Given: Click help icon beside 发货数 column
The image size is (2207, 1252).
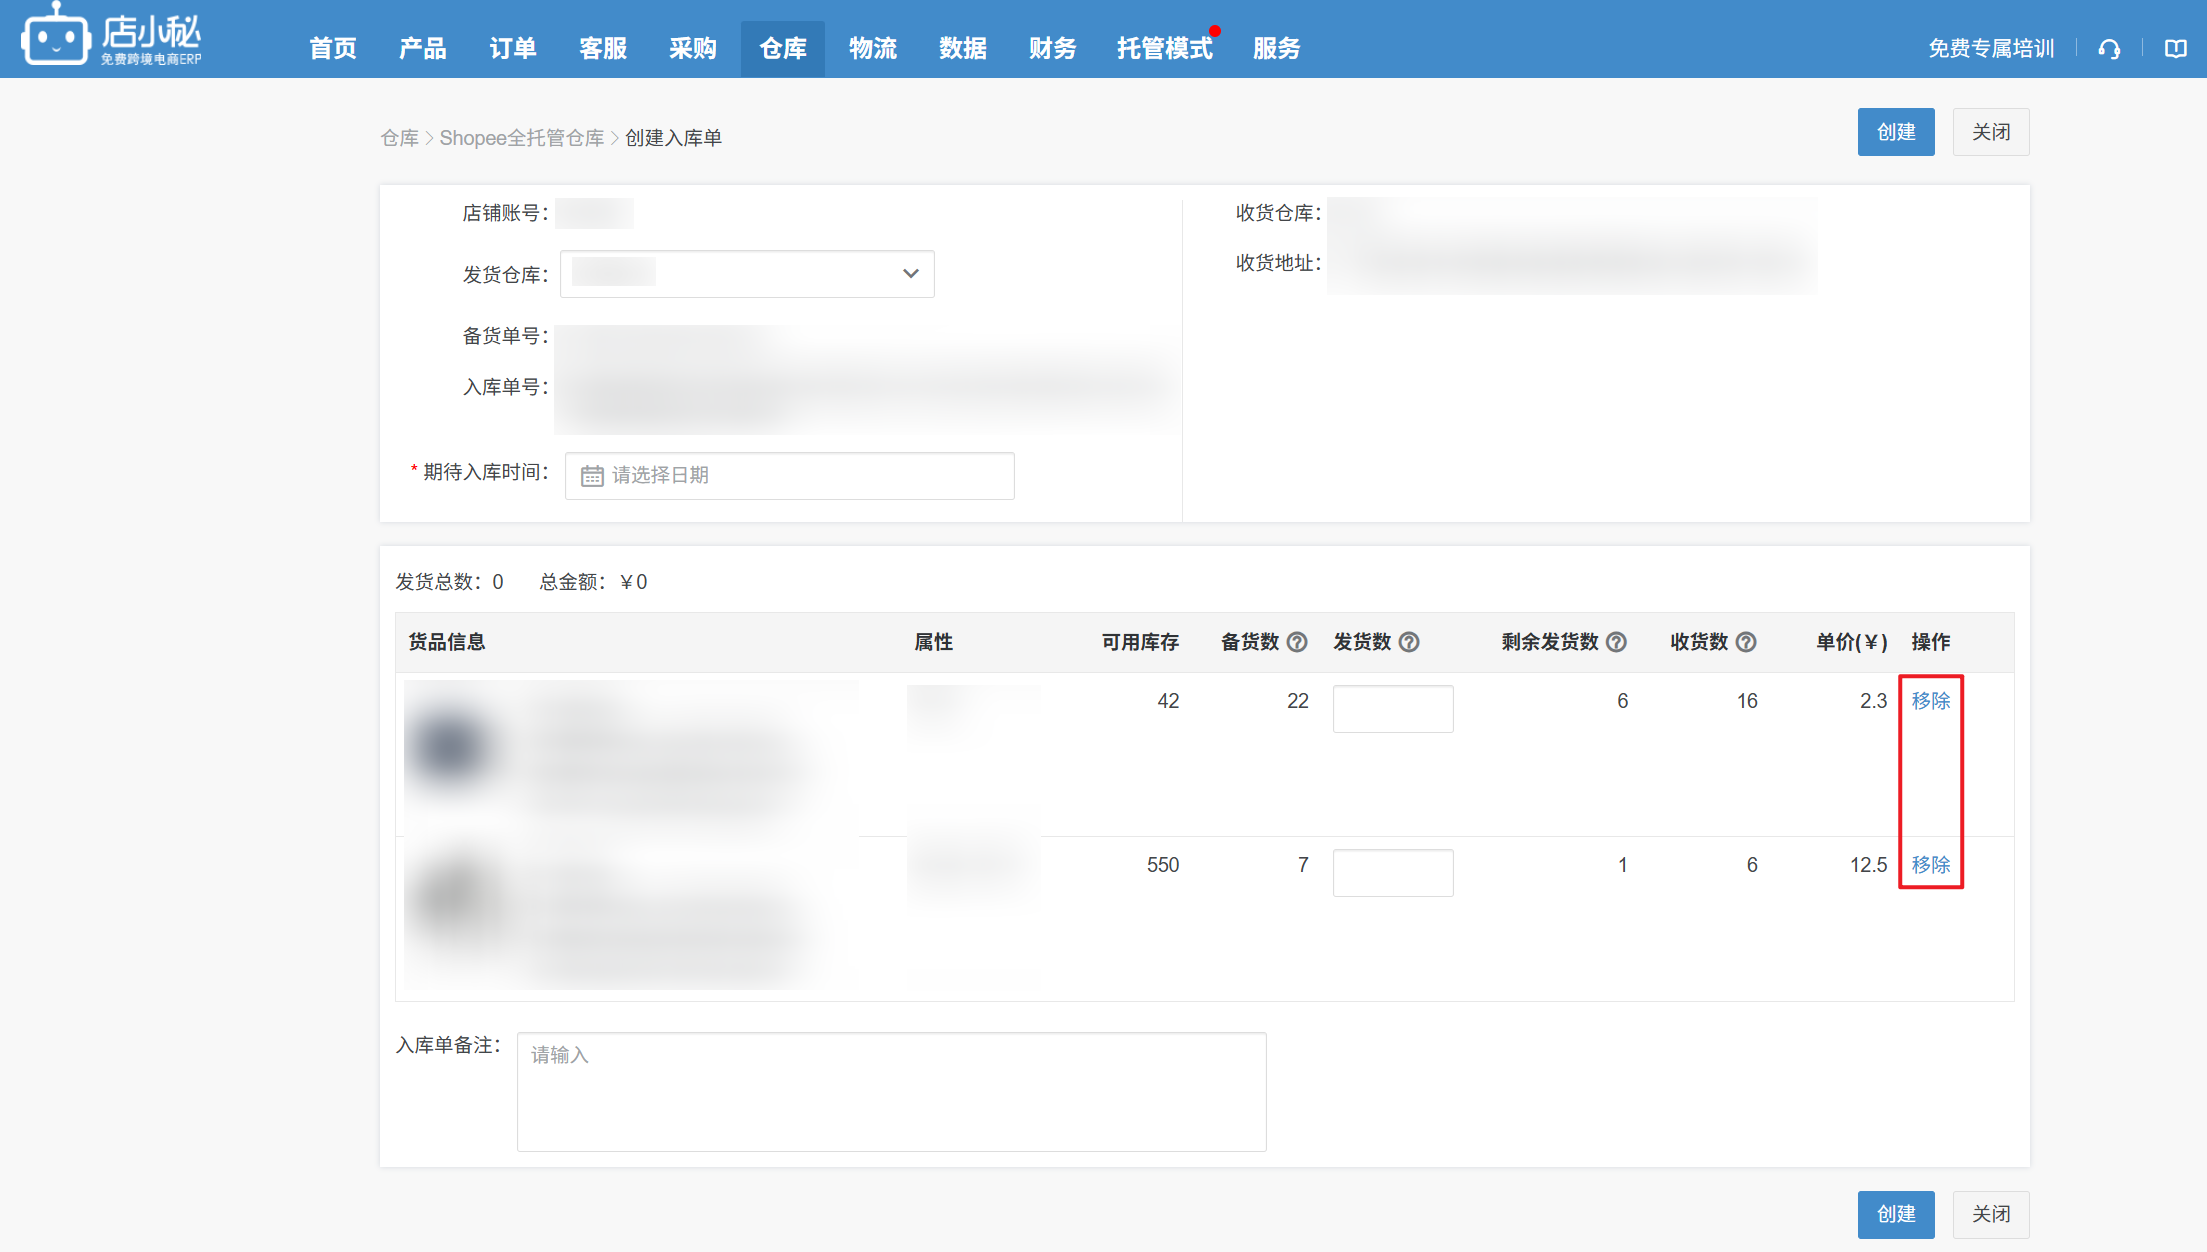Looking at the screenshot, I should pyautogui.click(x=1409, y=642).
